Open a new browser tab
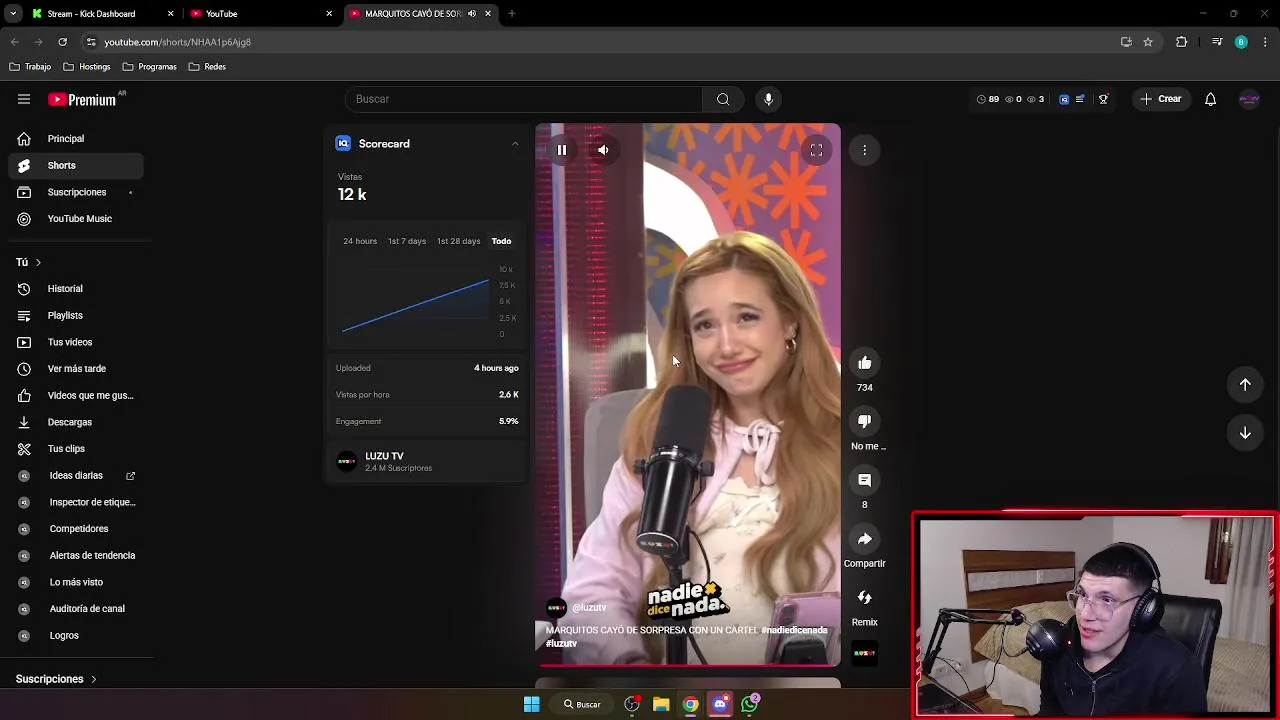This screenshot has width=1280, height=720. [511, 14]
